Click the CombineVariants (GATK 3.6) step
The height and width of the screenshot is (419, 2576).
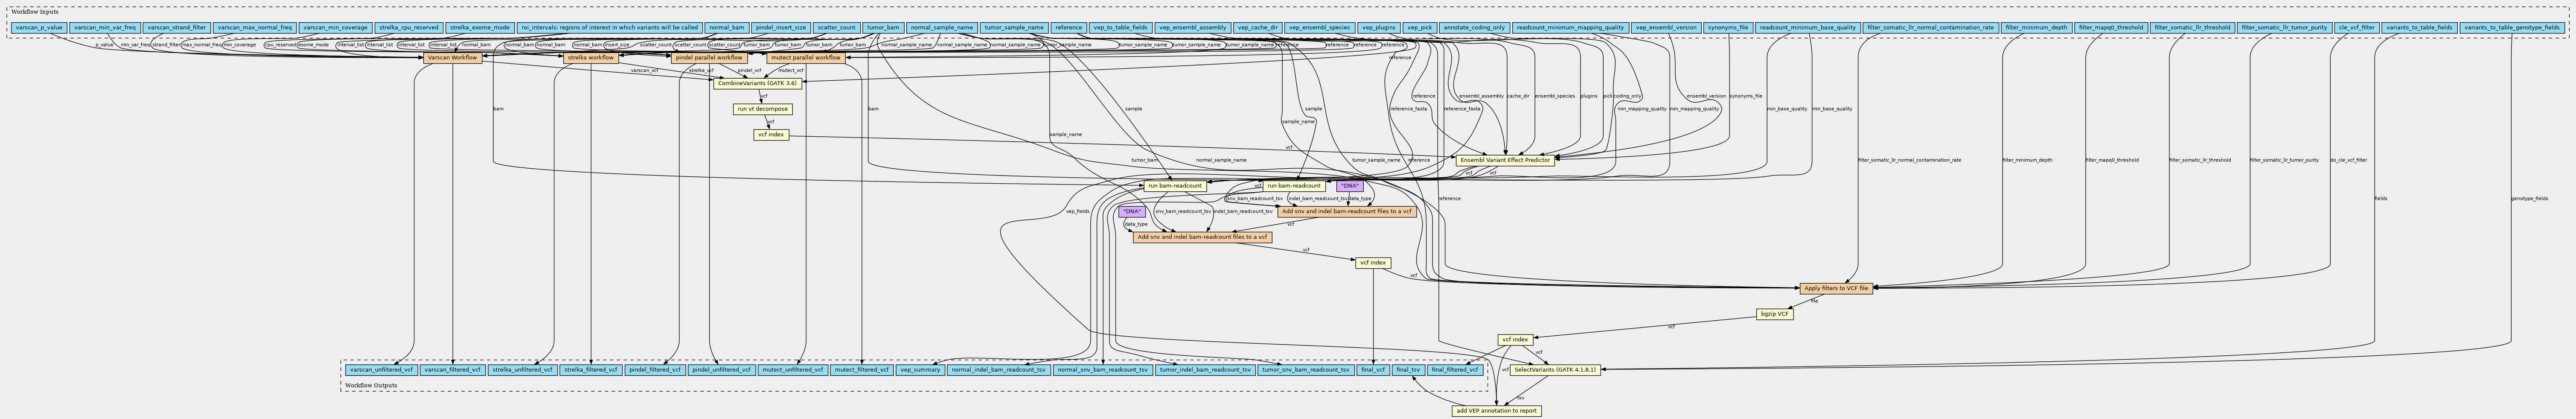[x=758, y=83]
